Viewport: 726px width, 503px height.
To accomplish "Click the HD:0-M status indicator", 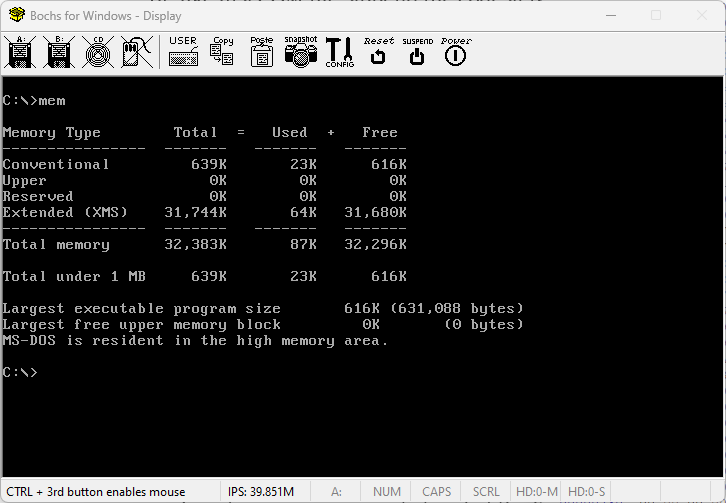I will pos(537,491).
